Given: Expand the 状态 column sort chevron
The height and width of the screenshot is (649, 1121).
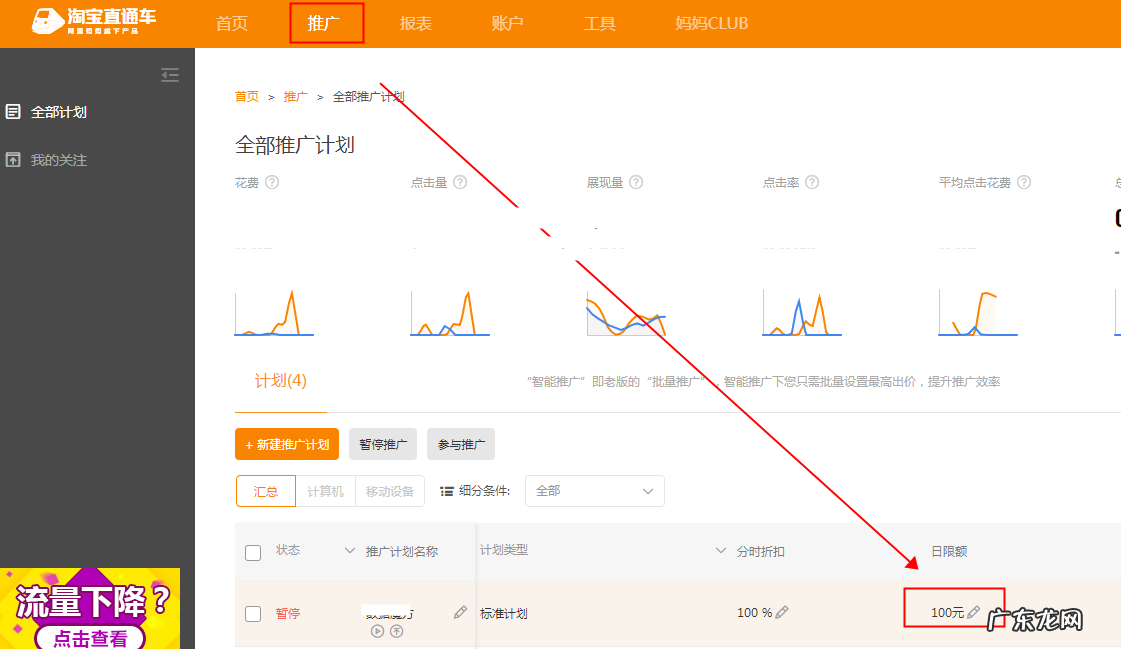Looking at the screenshot, I should (x=350, y=551).
